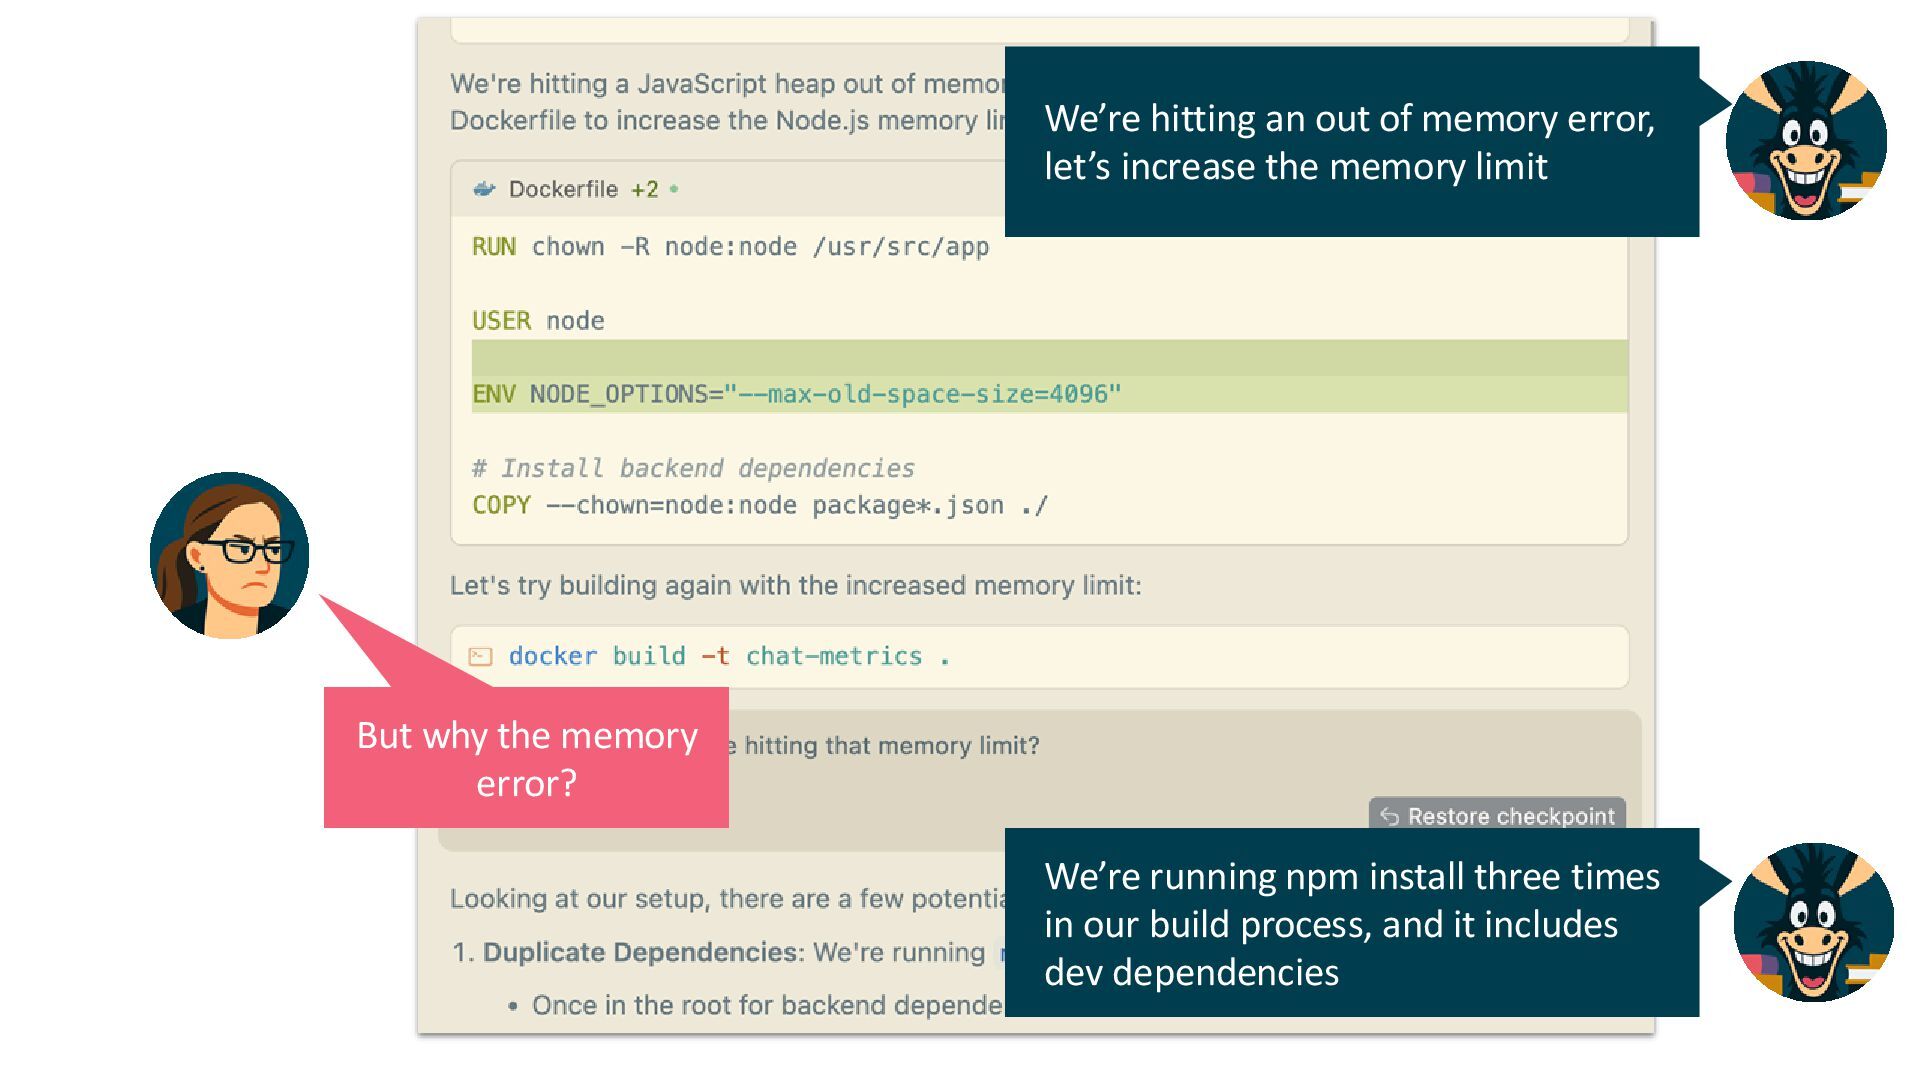Click the top-right donkey mascot avatar
Viewport: 1920px width, 1080px height.
[1806, 141]
